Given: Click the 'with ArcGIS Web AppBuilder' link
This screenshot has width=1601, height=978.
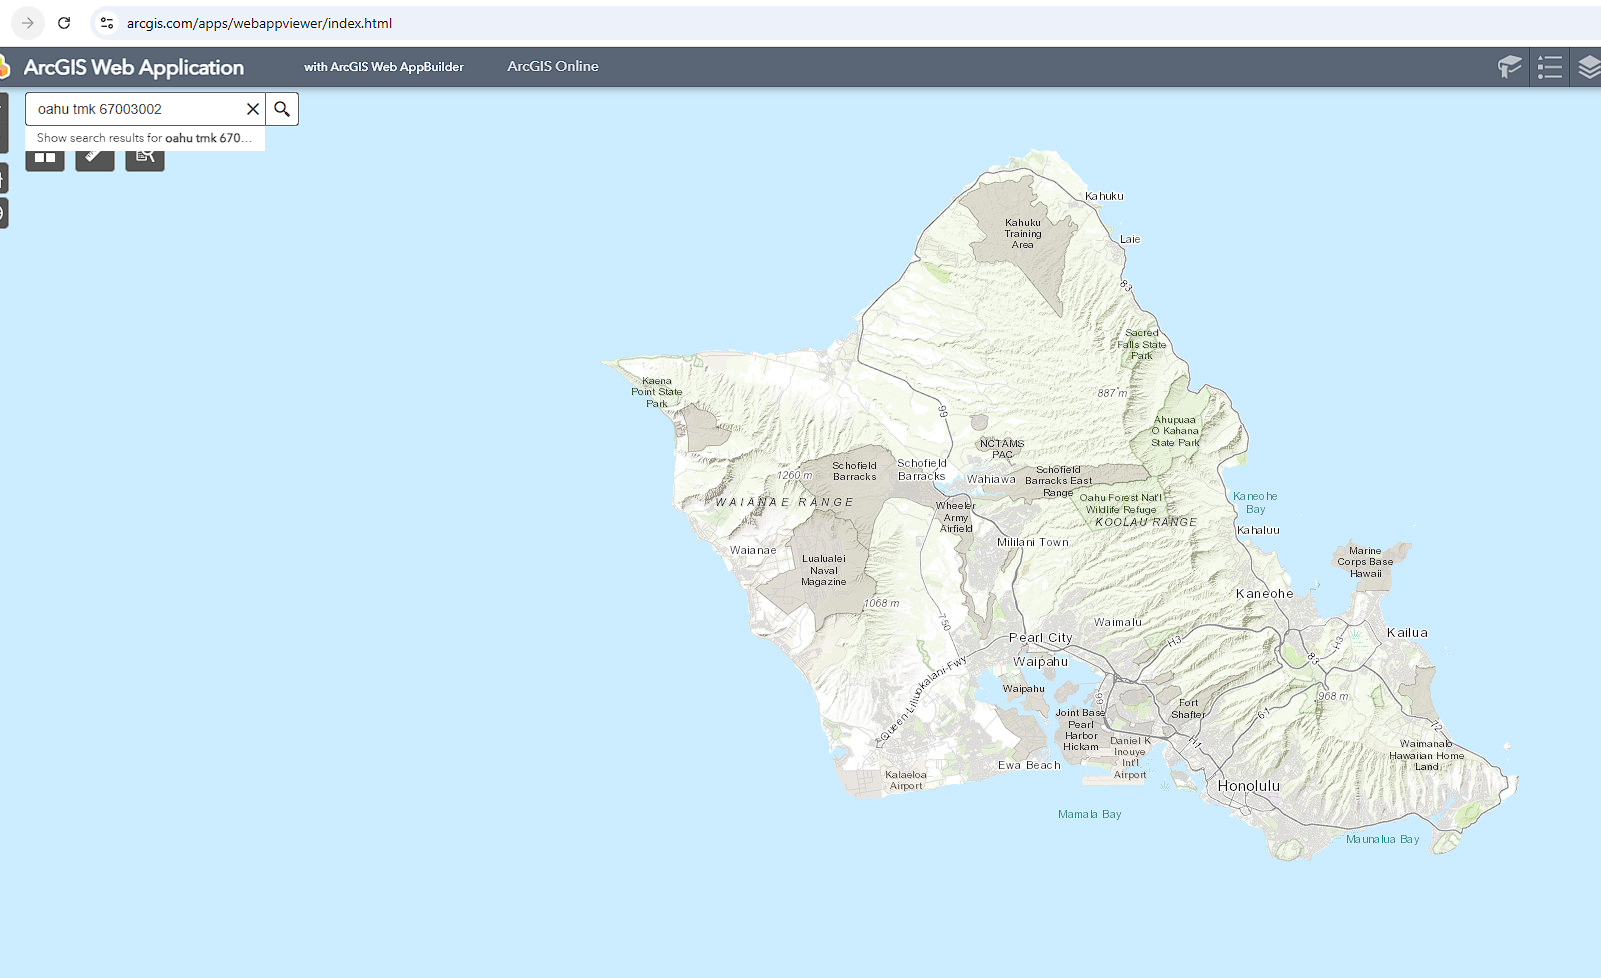Looking at the screenshot, I should pyautogui.click(x=383, y=67).
